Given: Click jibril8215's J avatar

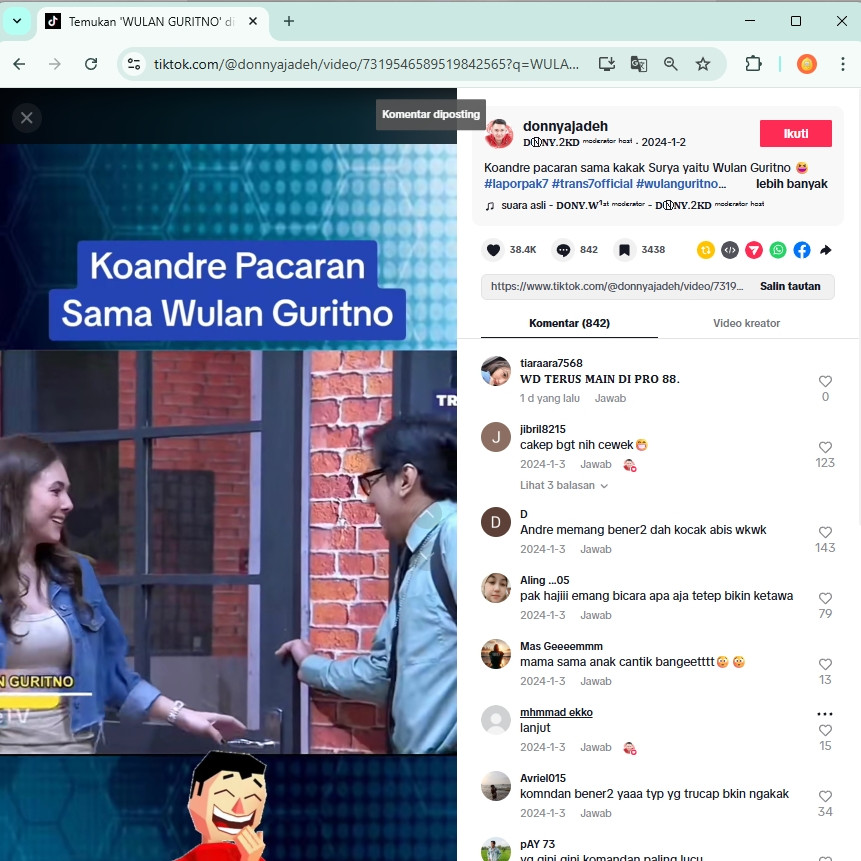Looking at the screenshot, I should pos(496,437).
